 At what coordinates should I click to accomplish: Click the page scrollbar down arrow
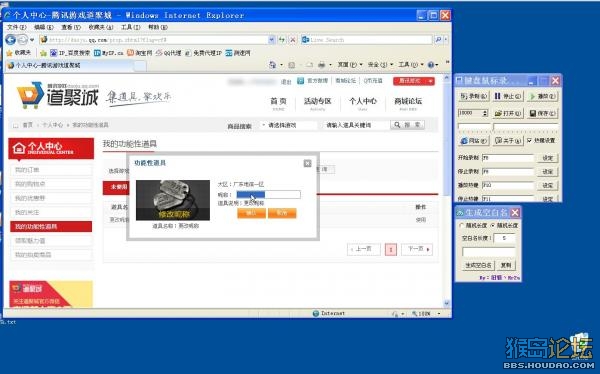447,304
